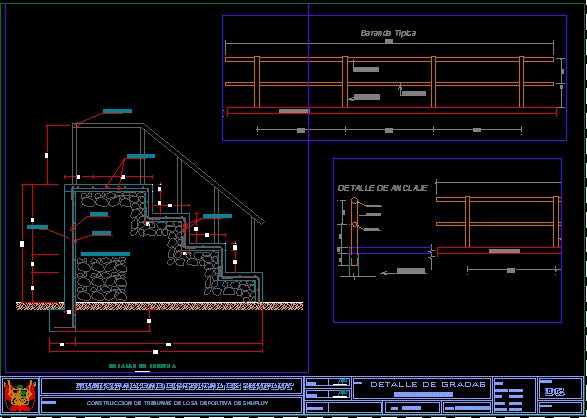Viewport: 587px width, 418px height.
Task: Click the diagonal handrail over the stair section
Action: pyautogui.click(x=204, y=173)
